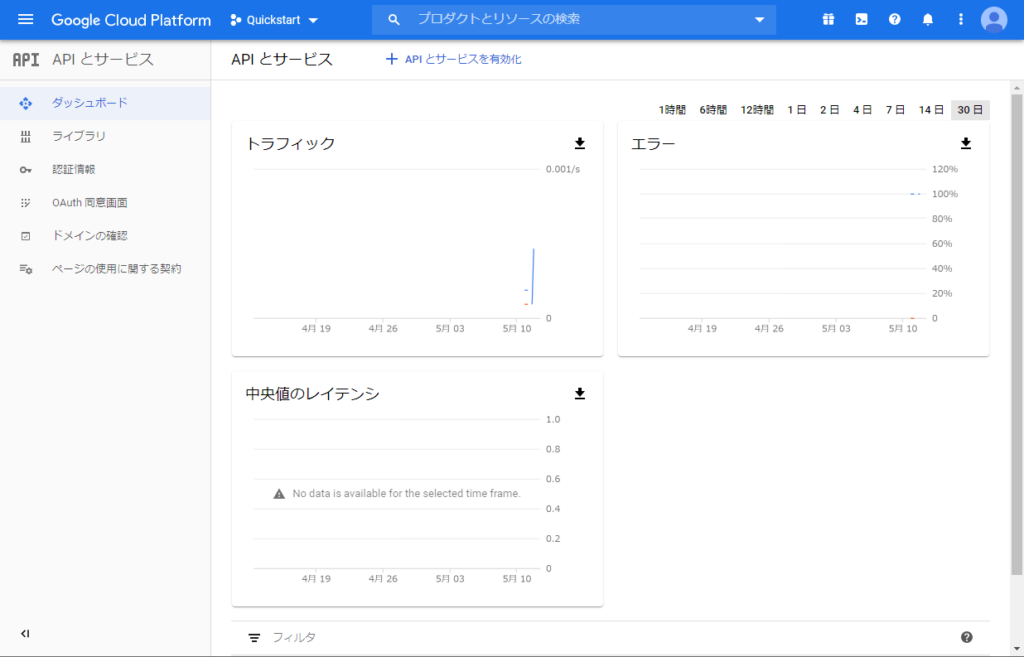The image size is (1024, 657).
Task: Select ダッシュボード in the sidebar
Action: coord(105,103)
